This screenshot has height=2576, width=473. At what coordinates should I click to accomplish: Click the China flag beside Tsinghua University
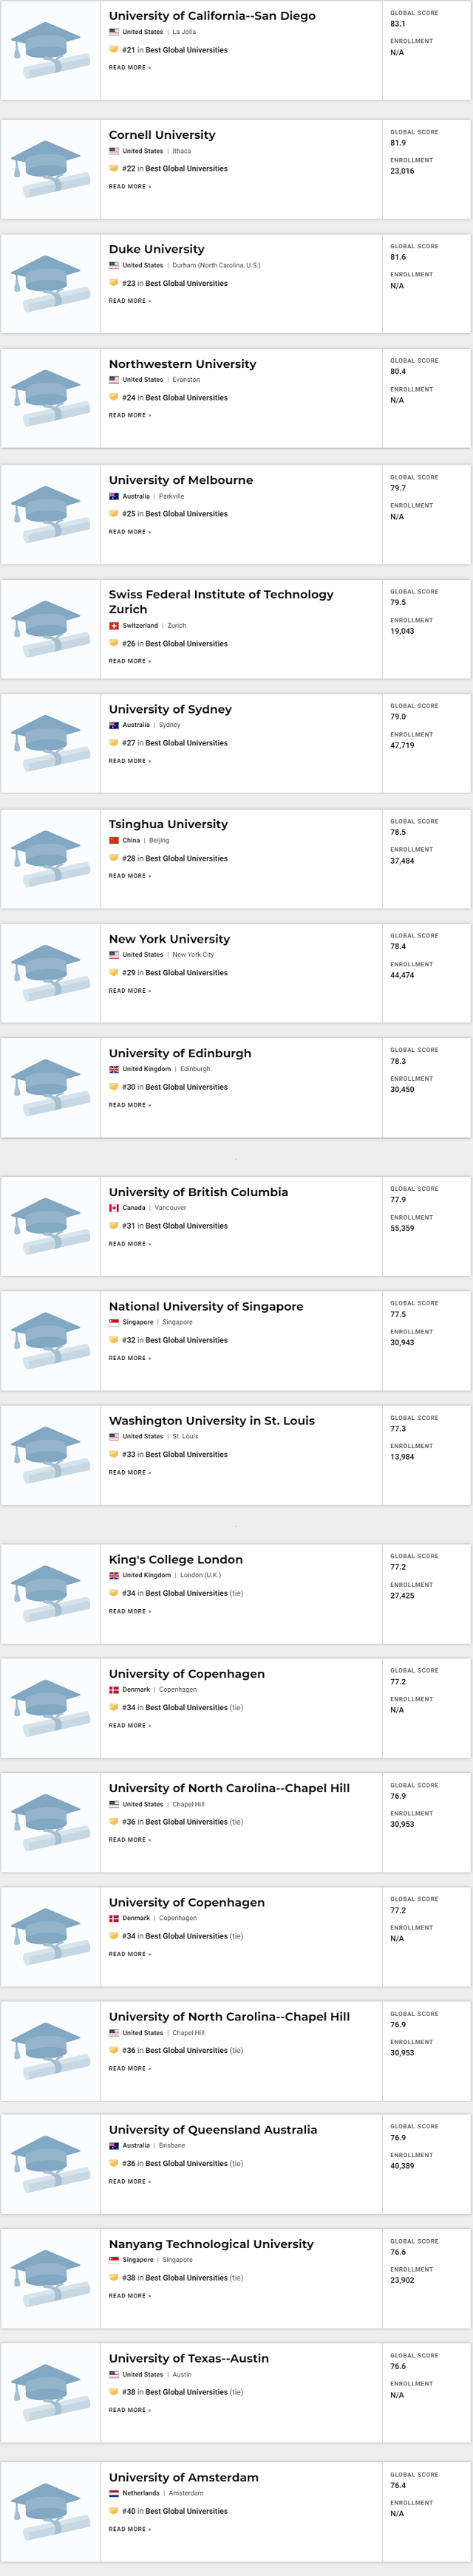(113, 841)
